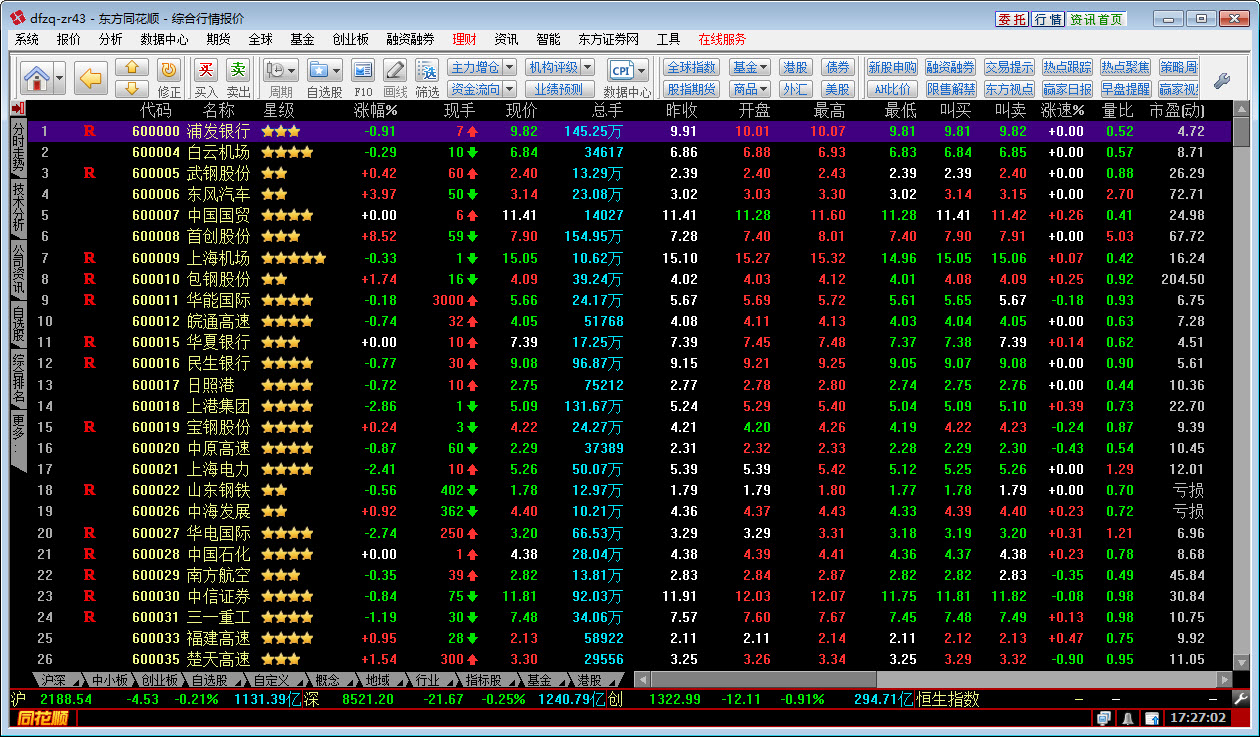Click the 买入 (buy) icon
Image resolution: width=1260 pixels, height=737 pixels.
click(x=205, y=69)
